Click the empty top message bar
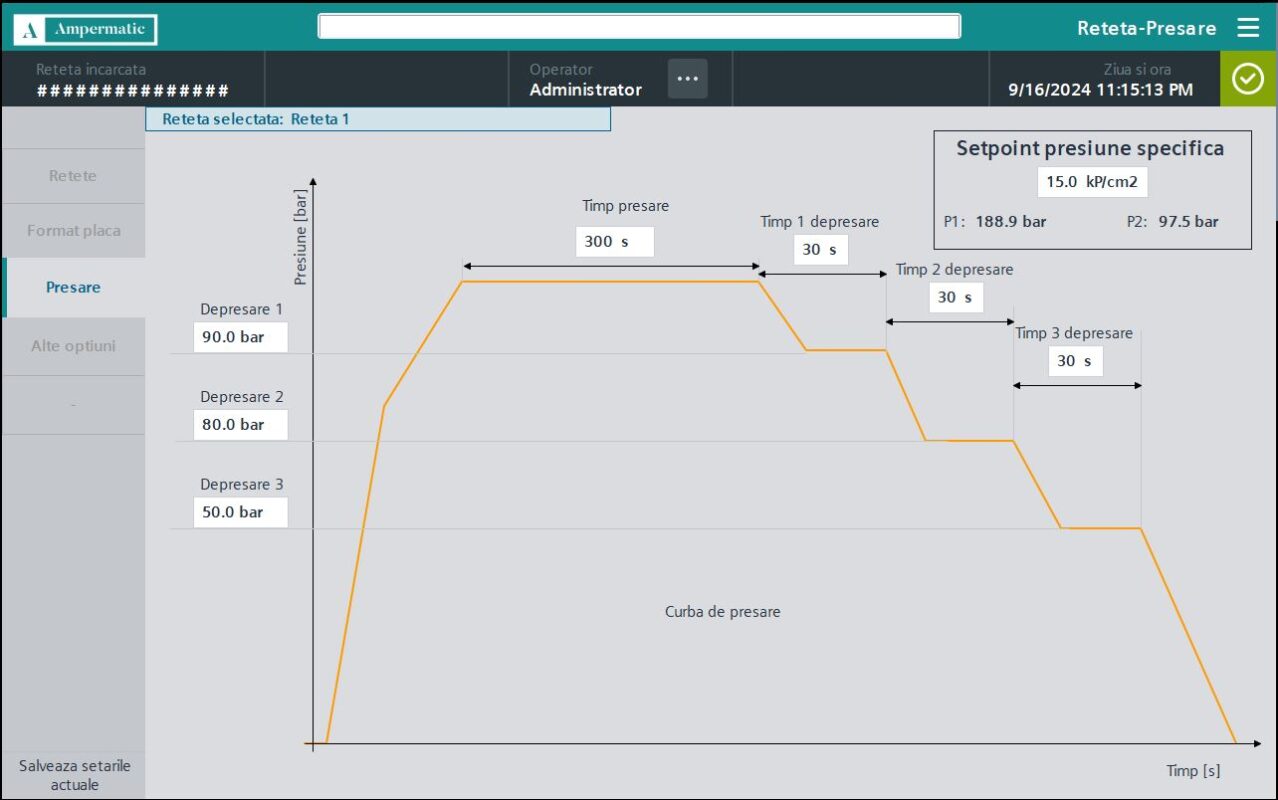Screen dimensions: 1278x800 (639, 26)
